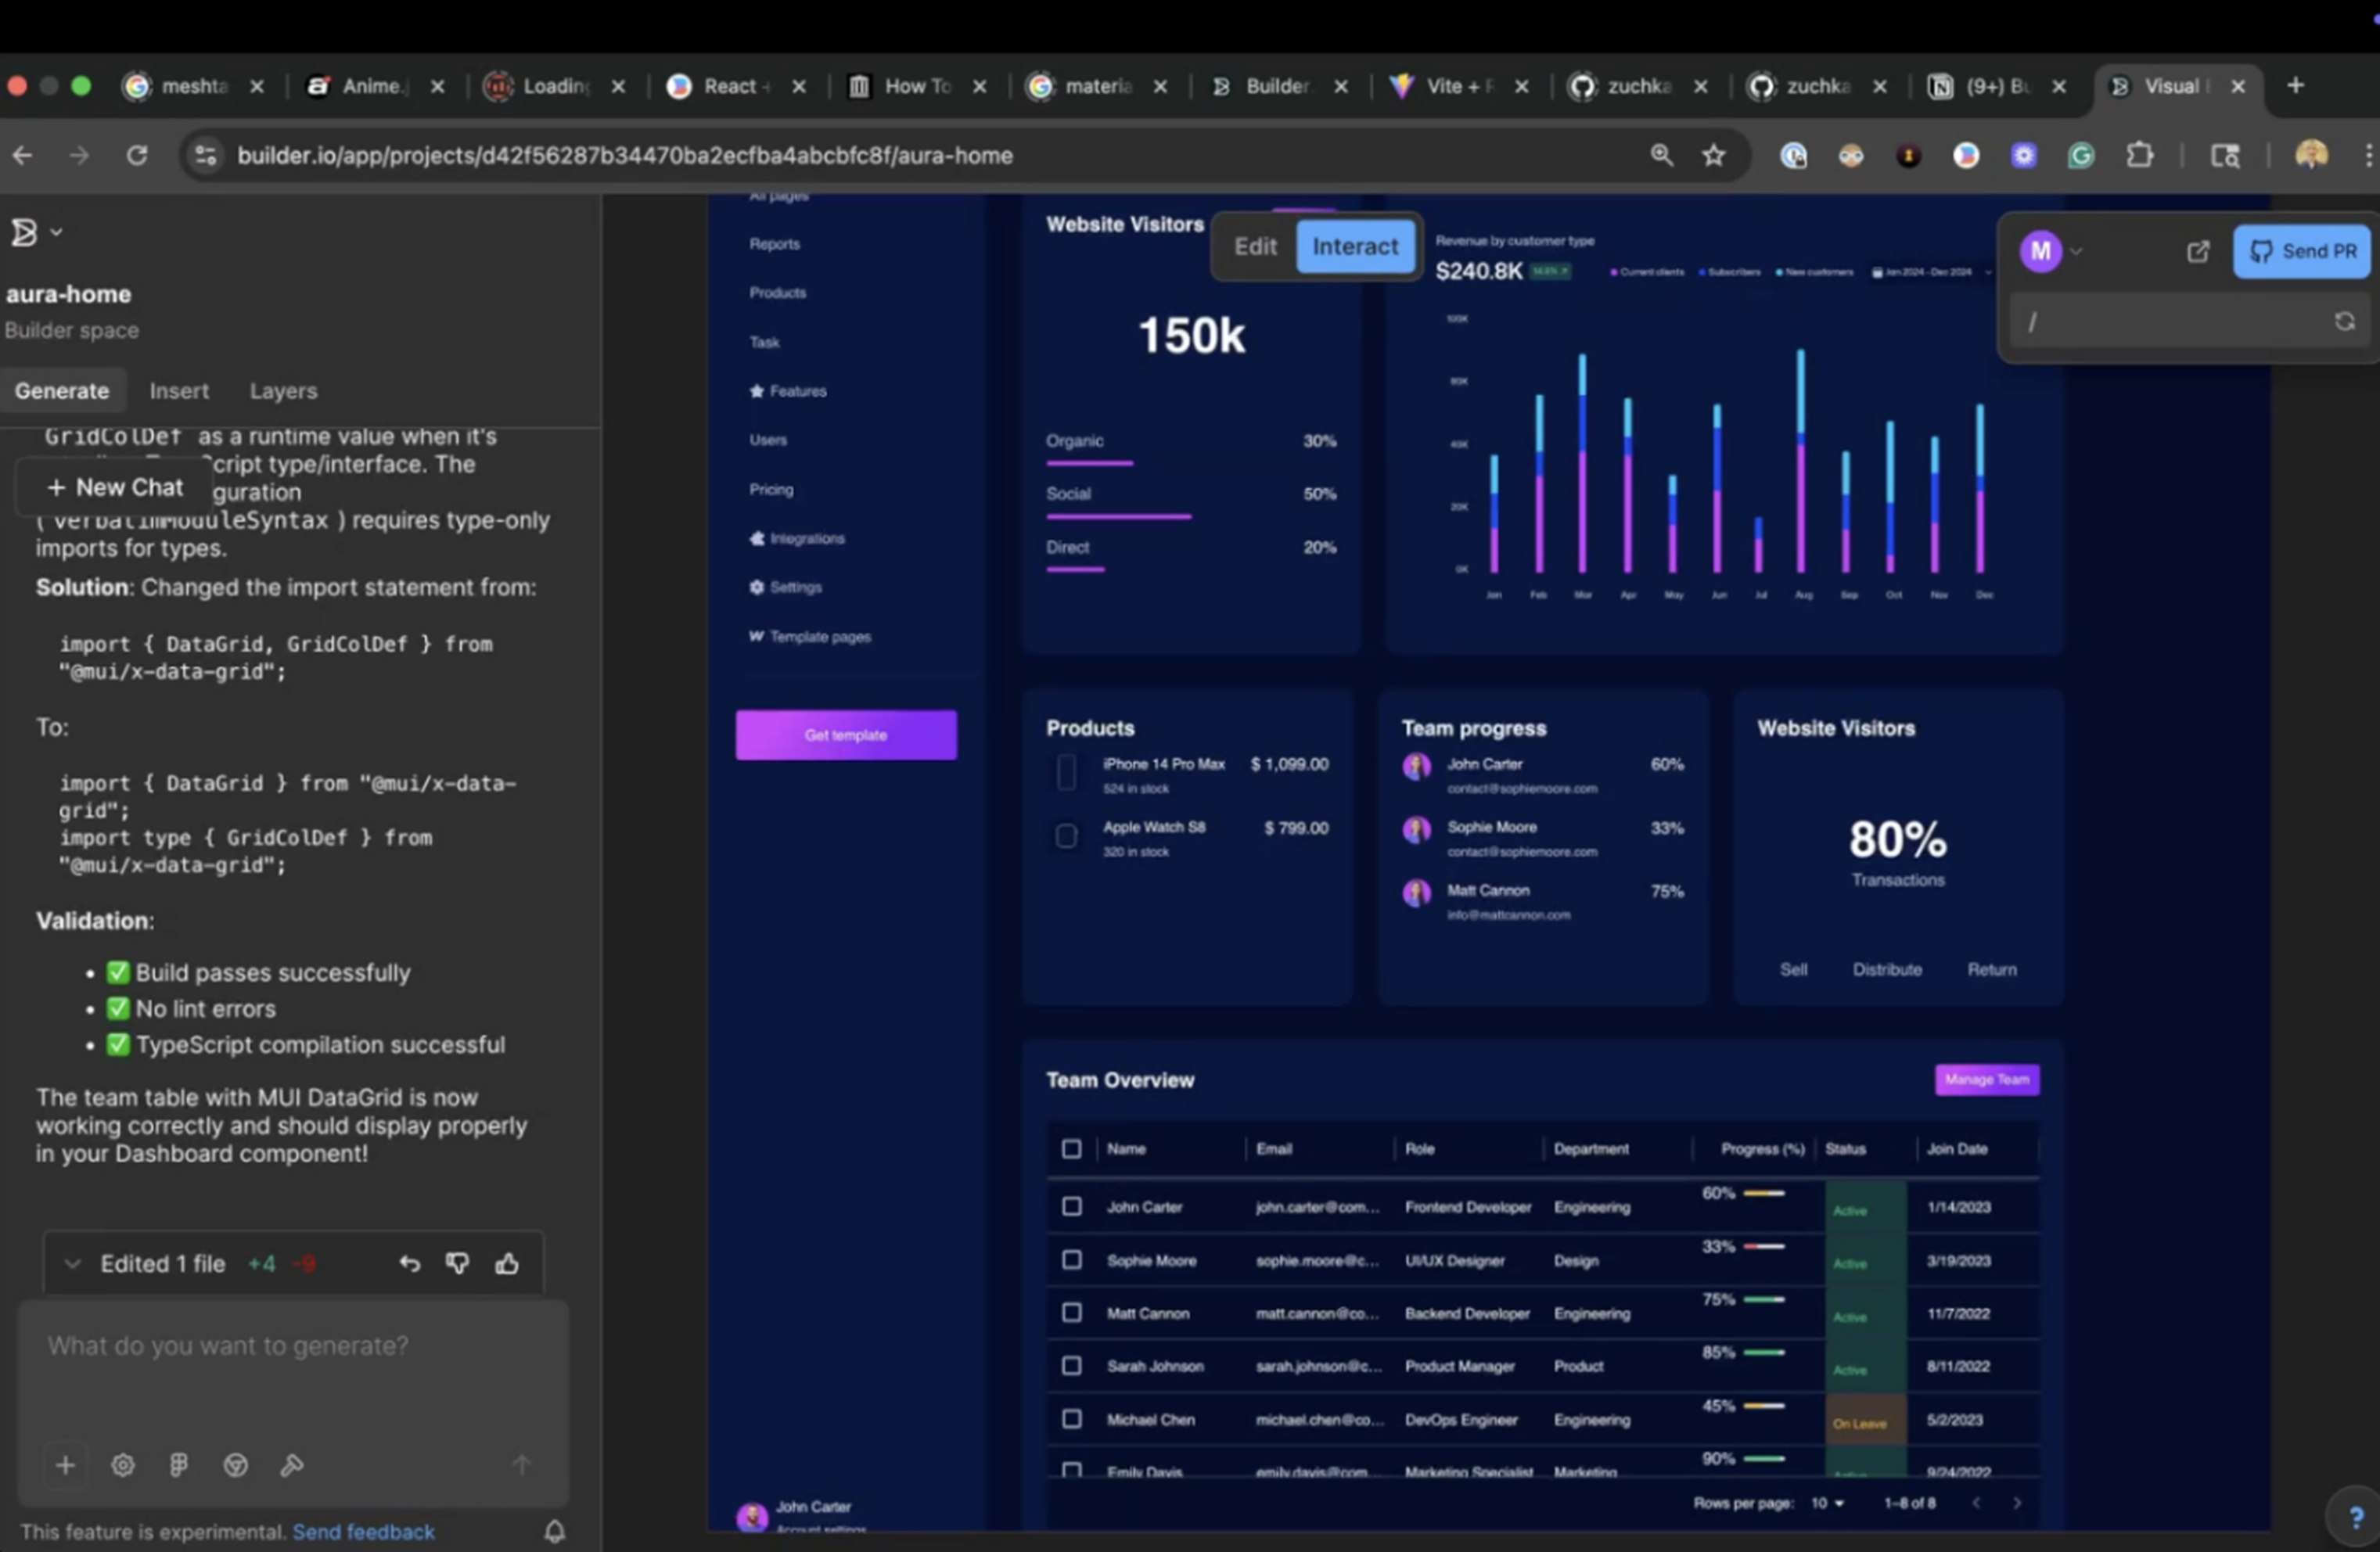This screenshot has width=2380, height=1552.
Task: Select the build tool hammer icon
Action: click(x=292, y=1465)
